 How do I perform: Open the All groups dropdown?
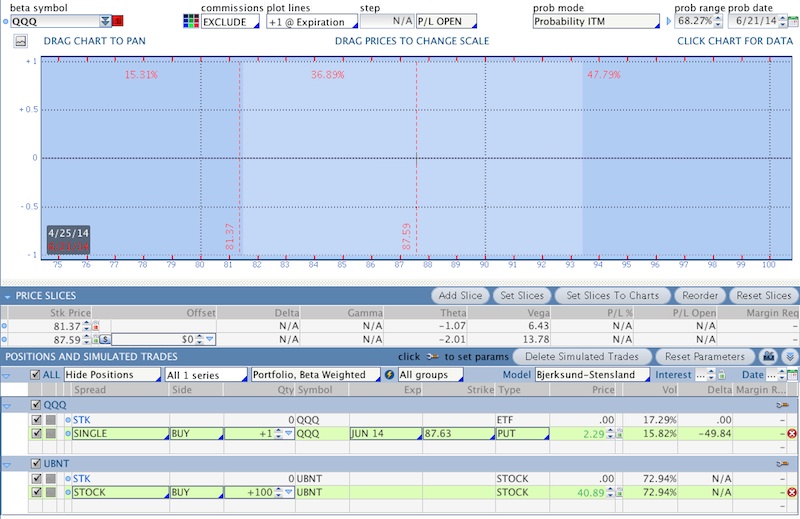pyautogui.click(x=431, y=375)
